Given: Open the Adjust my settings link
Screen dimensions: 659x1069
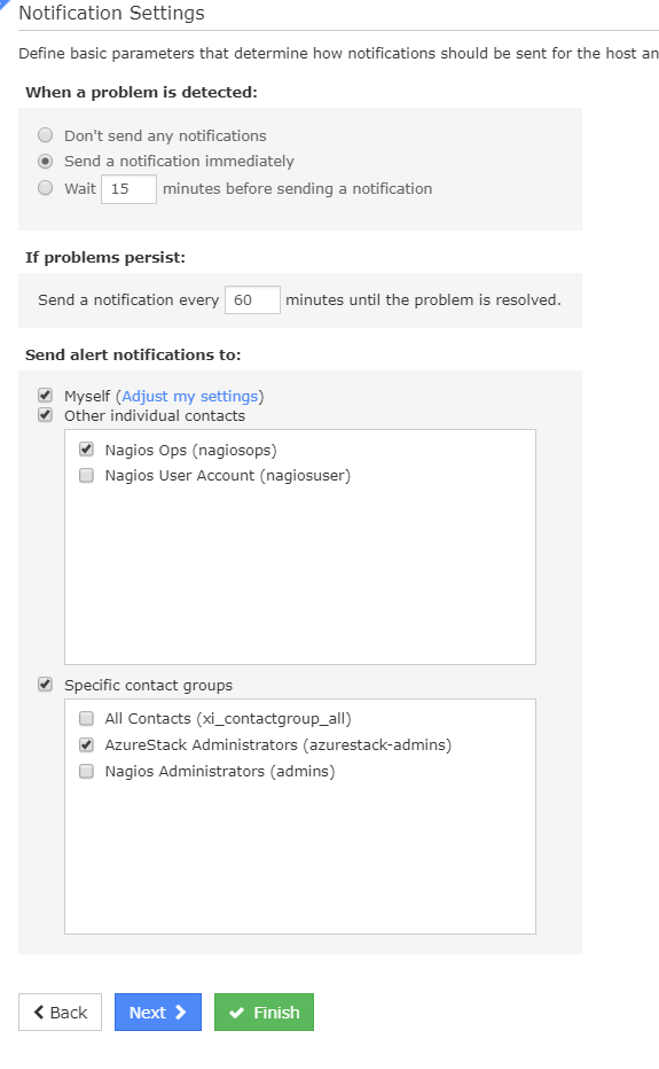Looking at the screenshot, I should tap(190, 397).
